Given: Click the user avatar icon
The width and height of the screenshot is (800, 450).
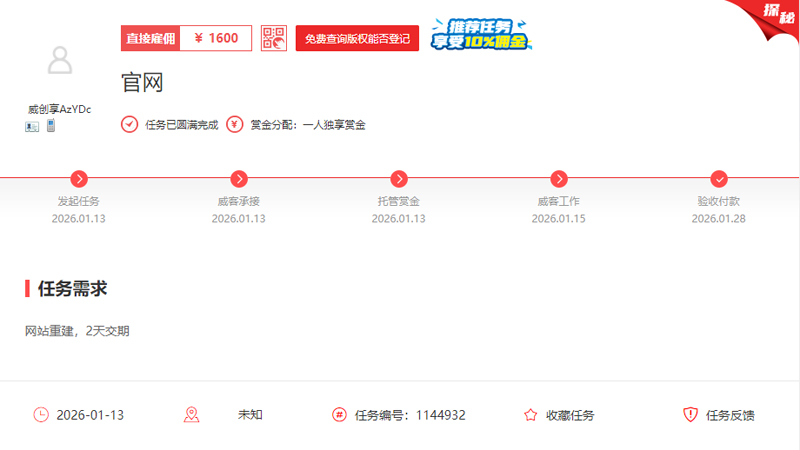Looking at the screenshot, I should click(x=60, y=60).
